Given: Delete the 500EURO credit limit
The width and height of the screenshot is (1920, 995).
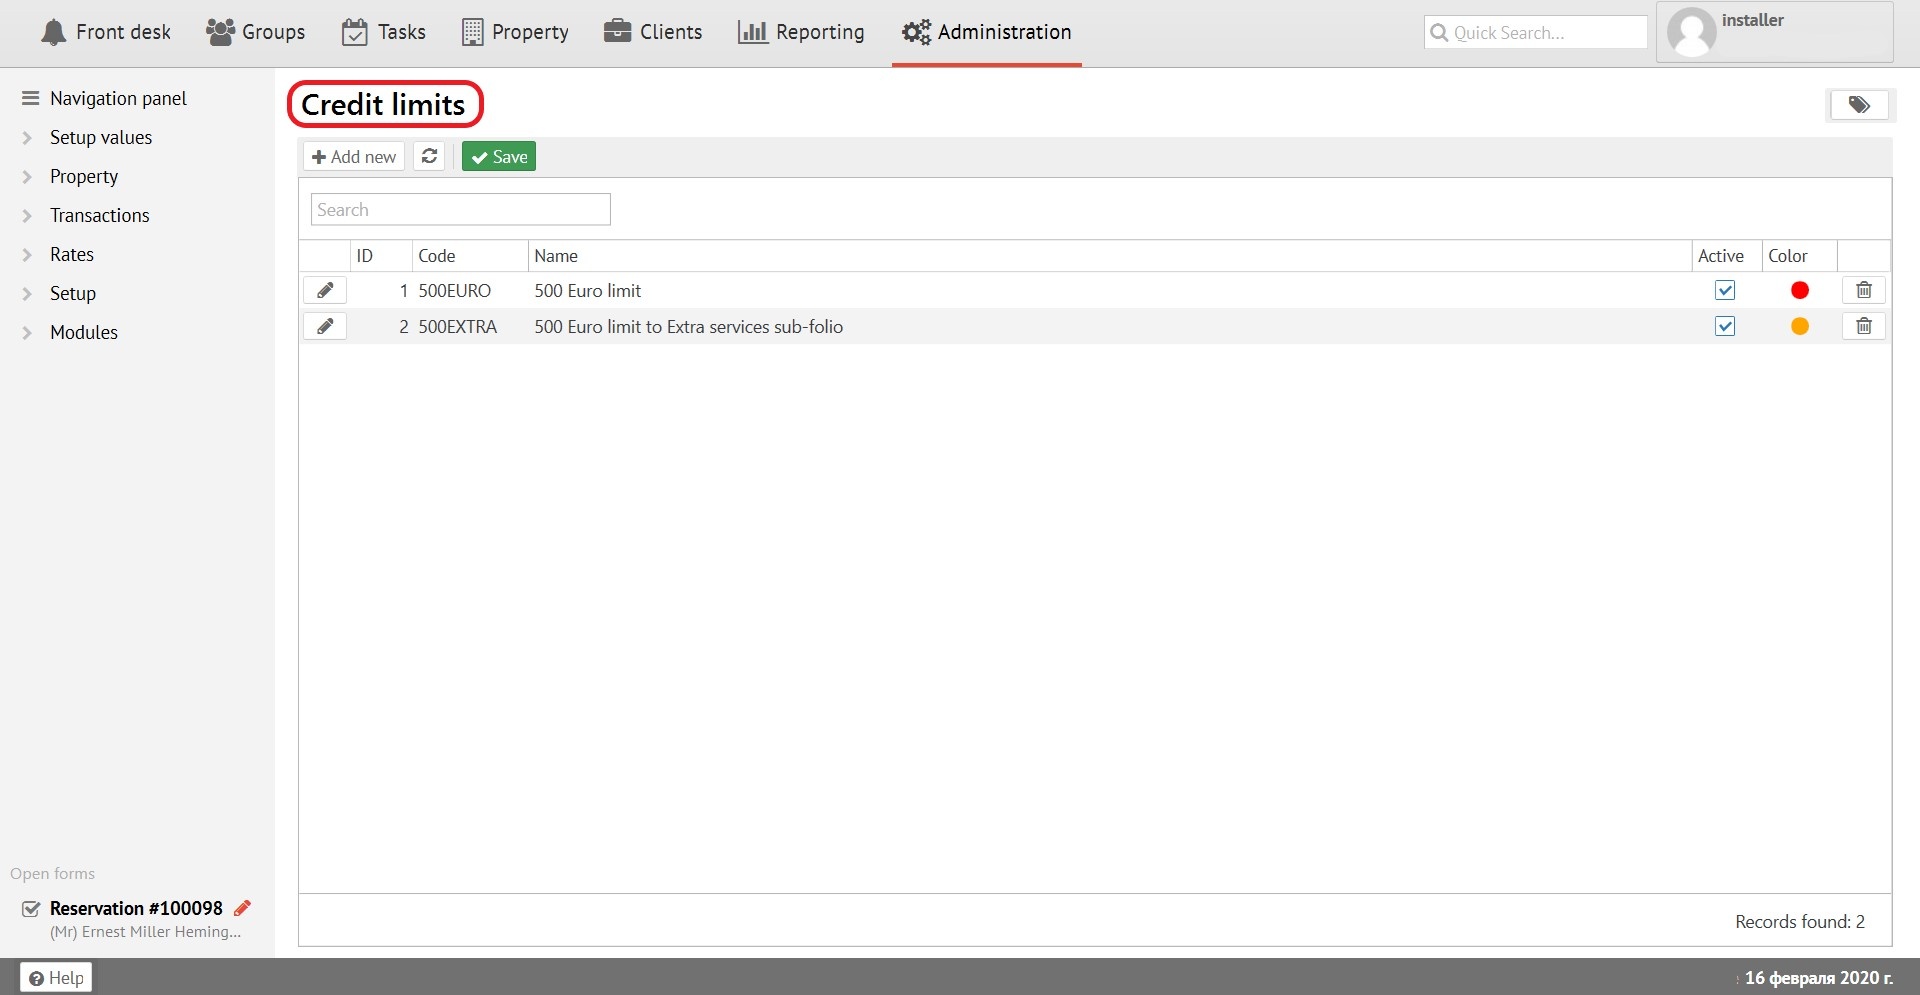Looking at the screenshot, I should (1864, 290).
